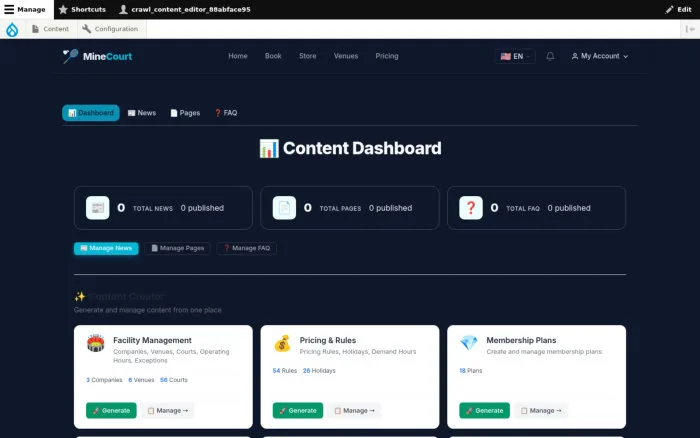Click the Membership Plans diamond icon

(469, 343)
